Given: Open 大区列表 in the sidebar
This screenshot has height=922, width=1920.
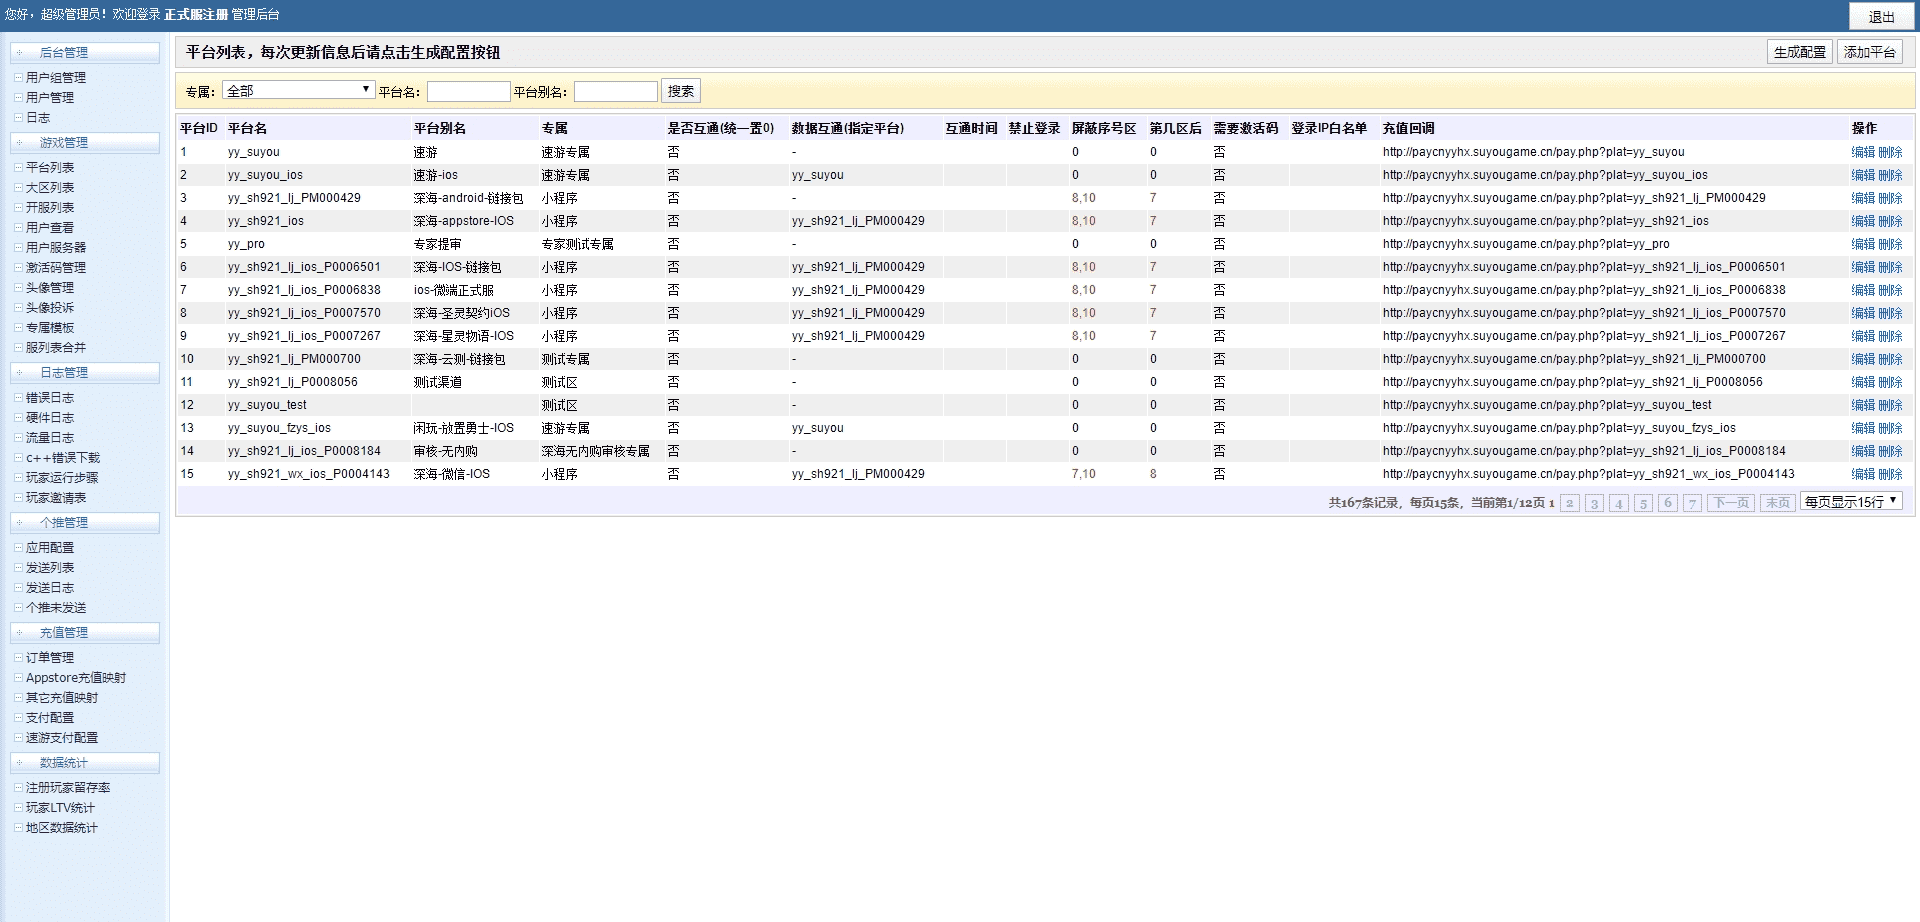Looking at the screenshot, I should coord(50,188).
